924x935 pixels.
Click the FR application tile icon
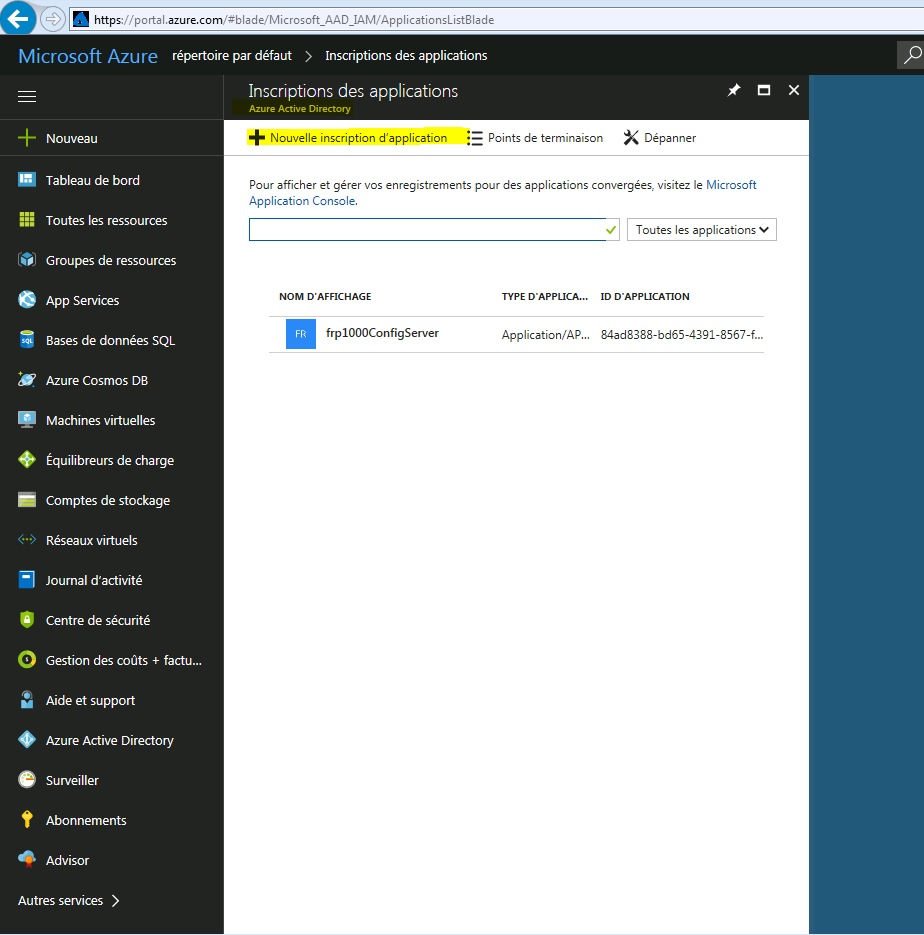click(300, 334)
